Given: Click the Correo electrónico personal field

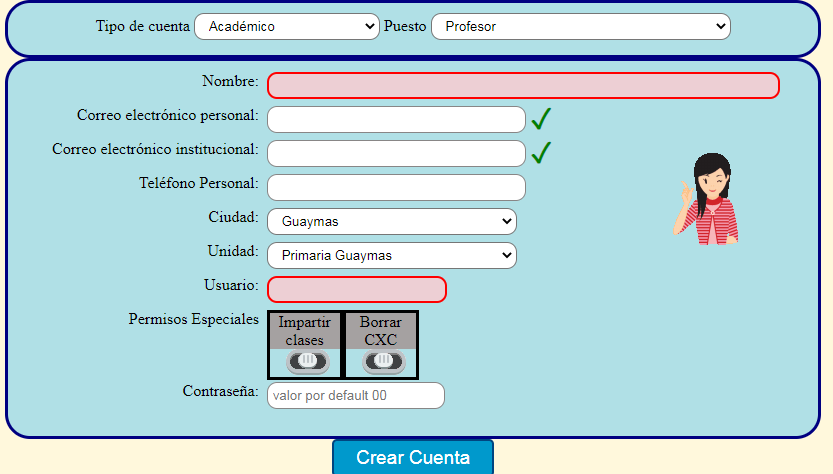Looking at the screenshot, I should coord(396,120).
